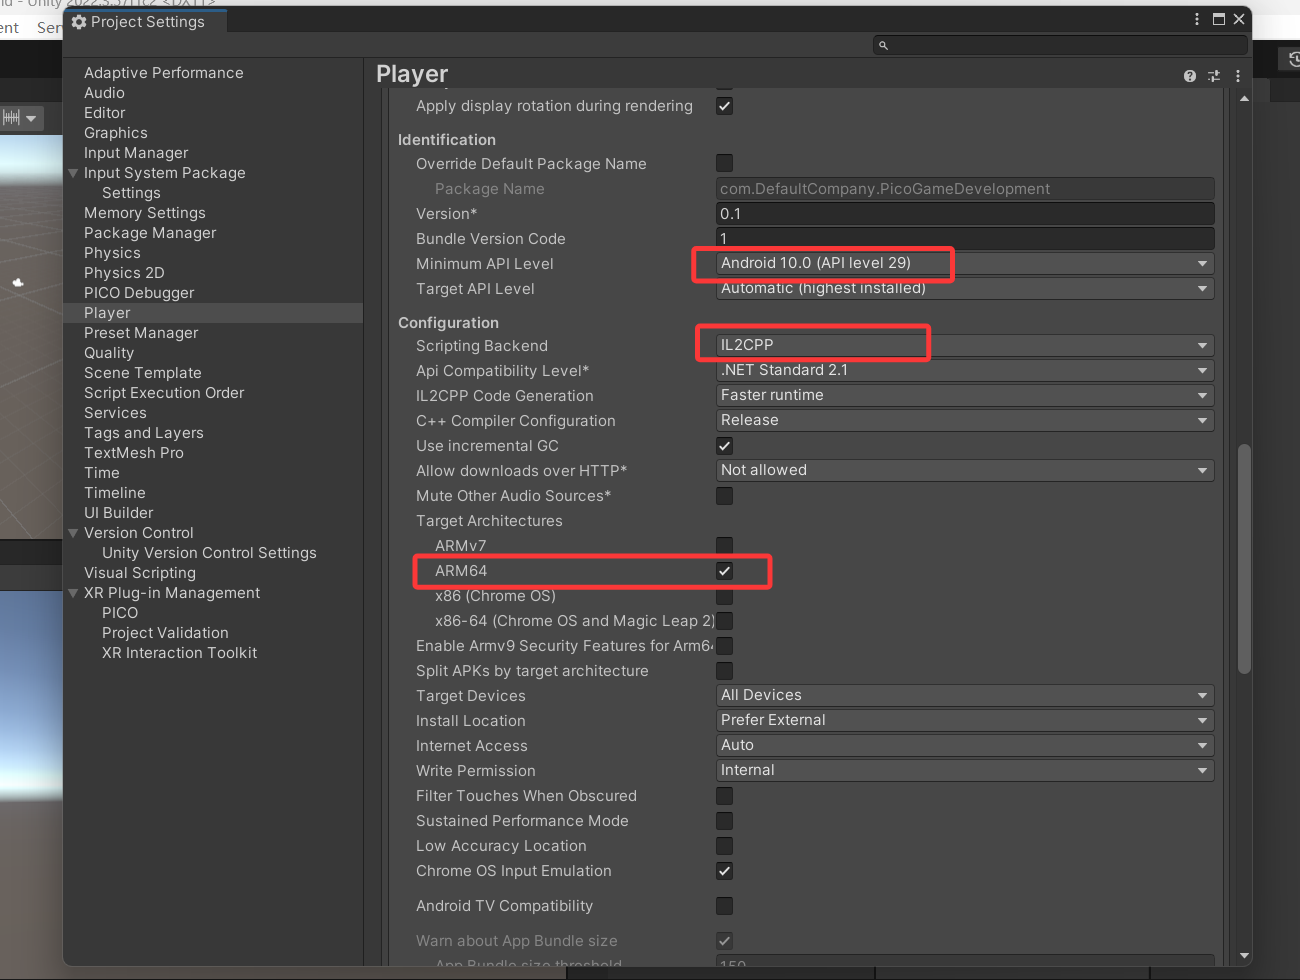Image resolution: width=1300 pixels, height=980 pixels.
Task: Open Player help documentation icon
Action: [x=1190, y=76]
